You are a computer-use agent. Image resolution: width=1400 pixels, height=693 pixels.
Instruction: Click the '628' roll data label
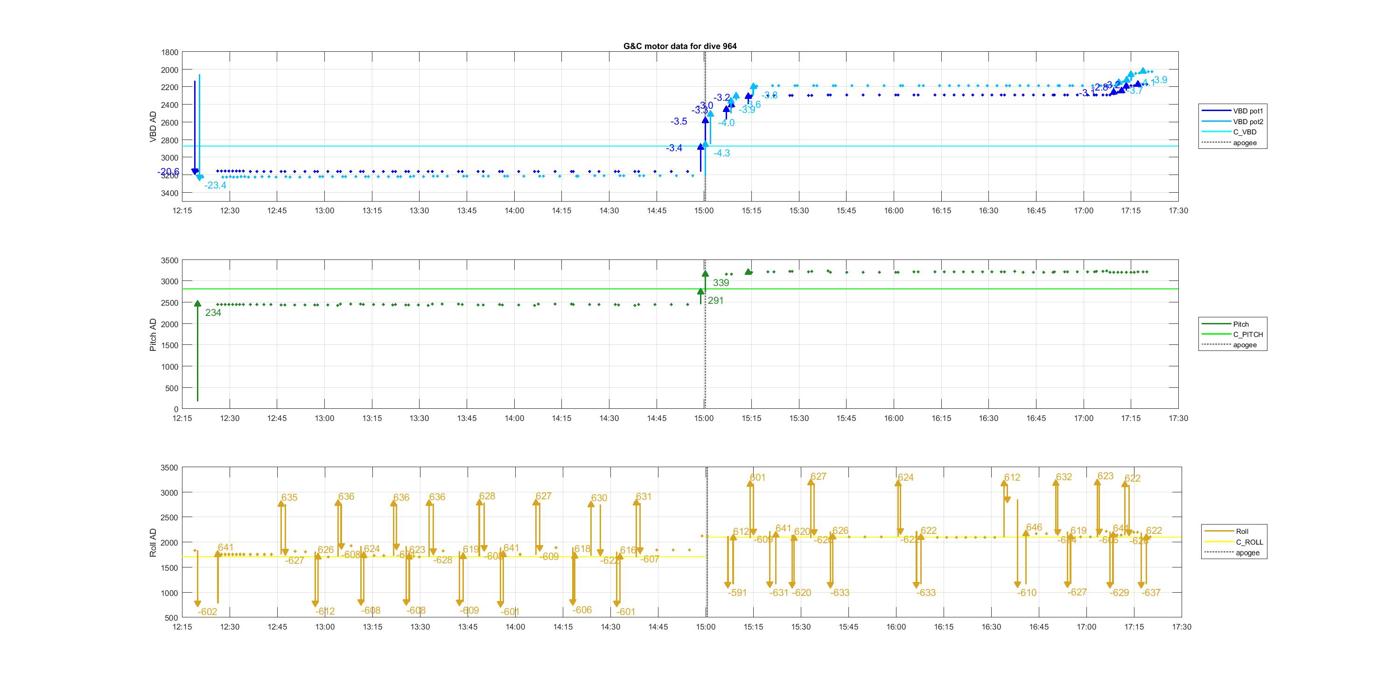487,496
